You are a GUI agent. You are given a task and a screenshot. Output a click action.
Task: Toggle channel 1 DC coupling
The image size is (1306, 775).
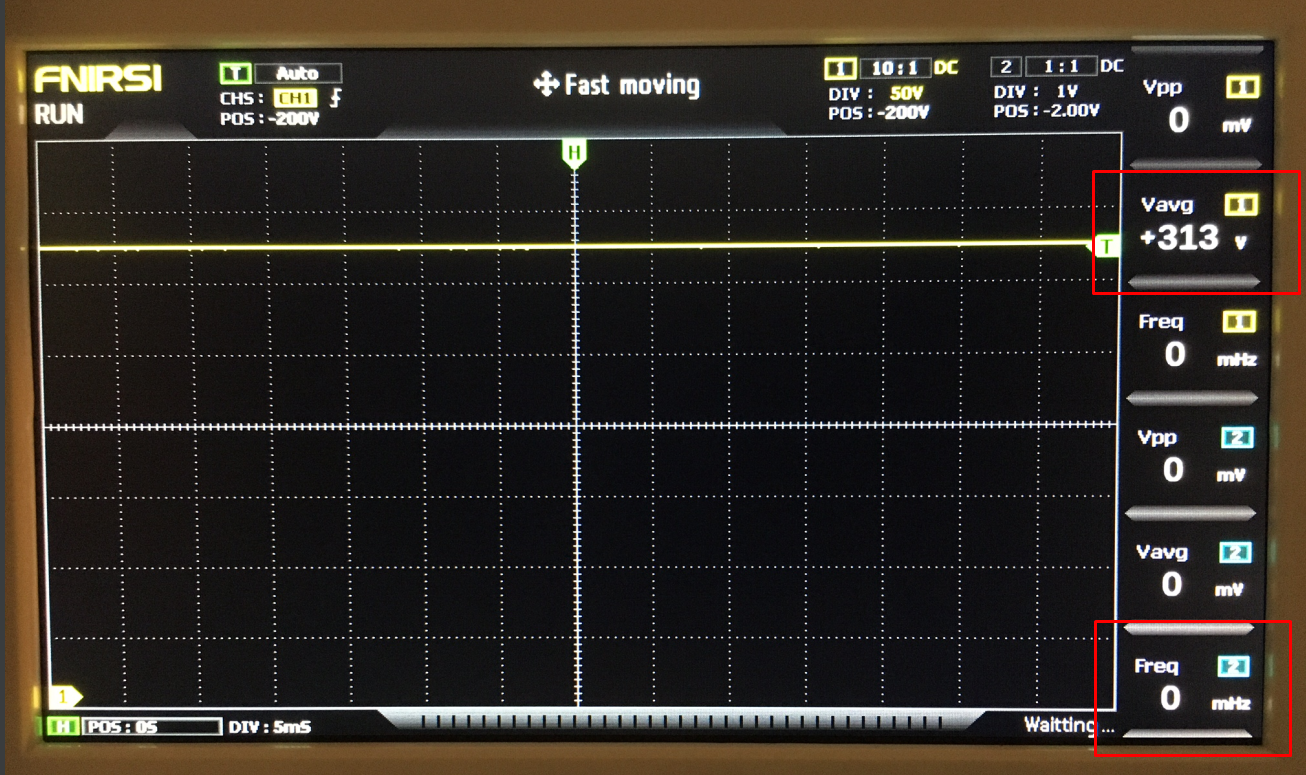pyautogui.click(x=946, y=68)
